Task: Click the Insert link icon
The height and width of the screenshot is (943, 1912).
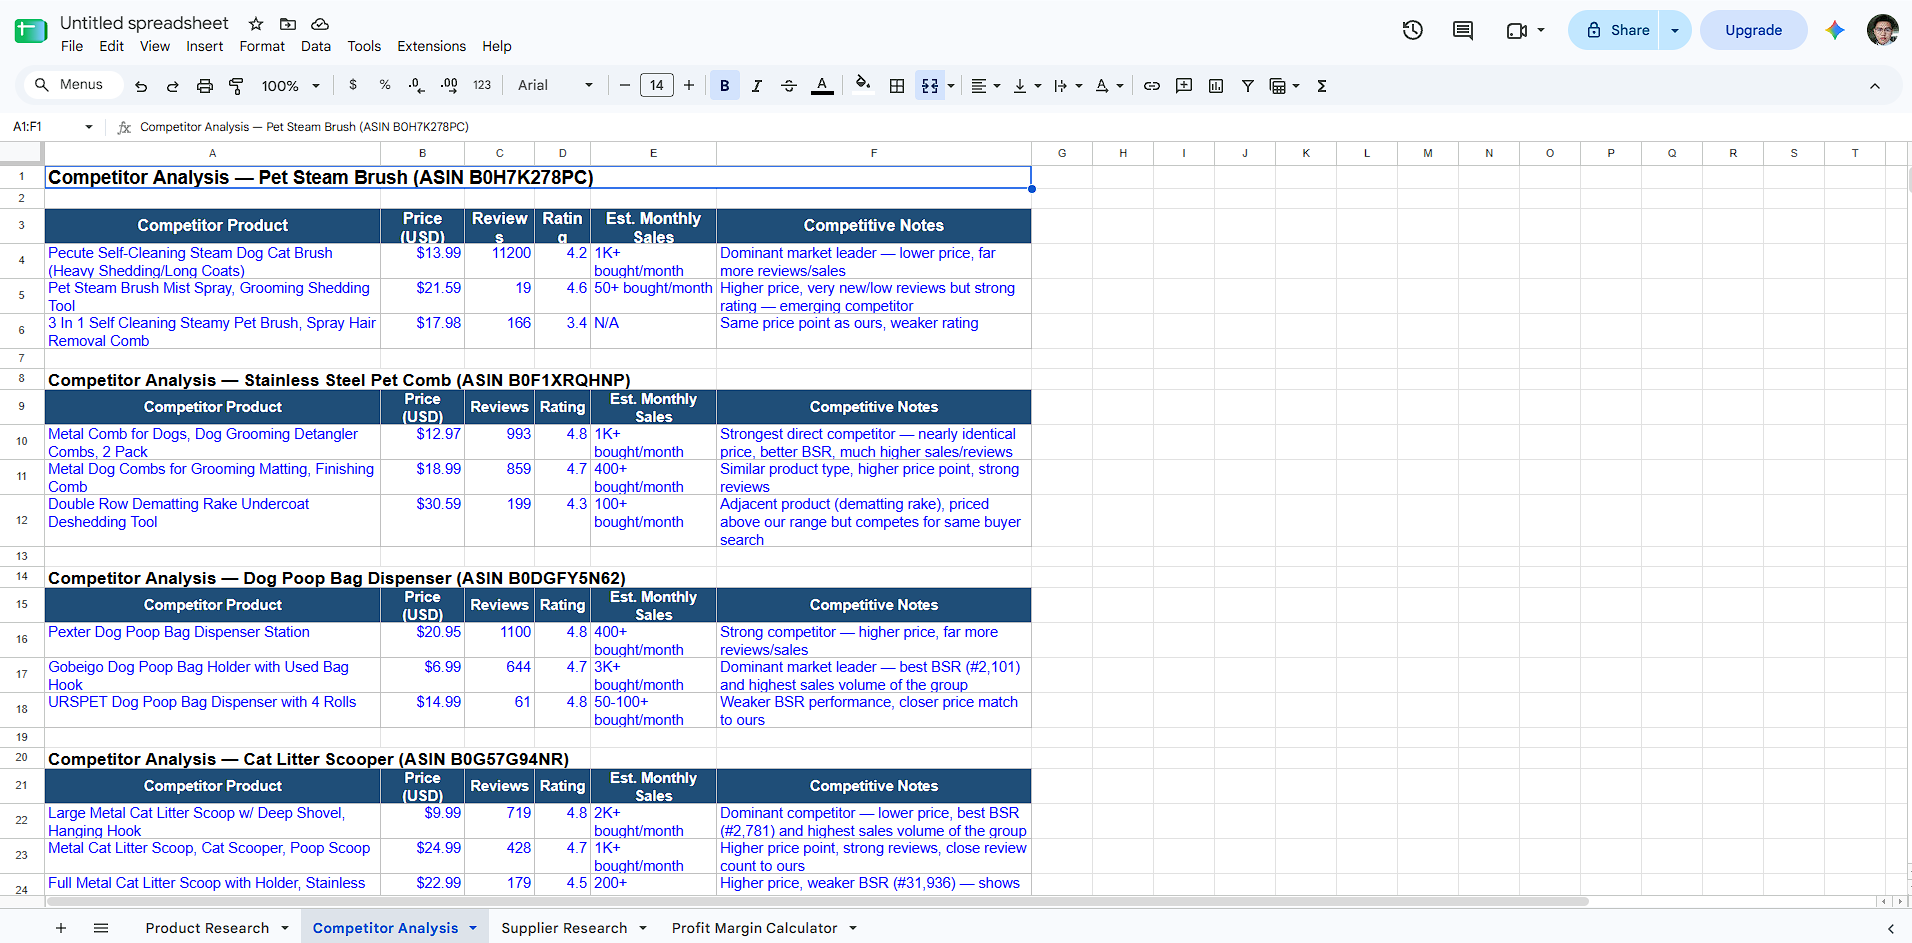Action: click(1152, 86)
